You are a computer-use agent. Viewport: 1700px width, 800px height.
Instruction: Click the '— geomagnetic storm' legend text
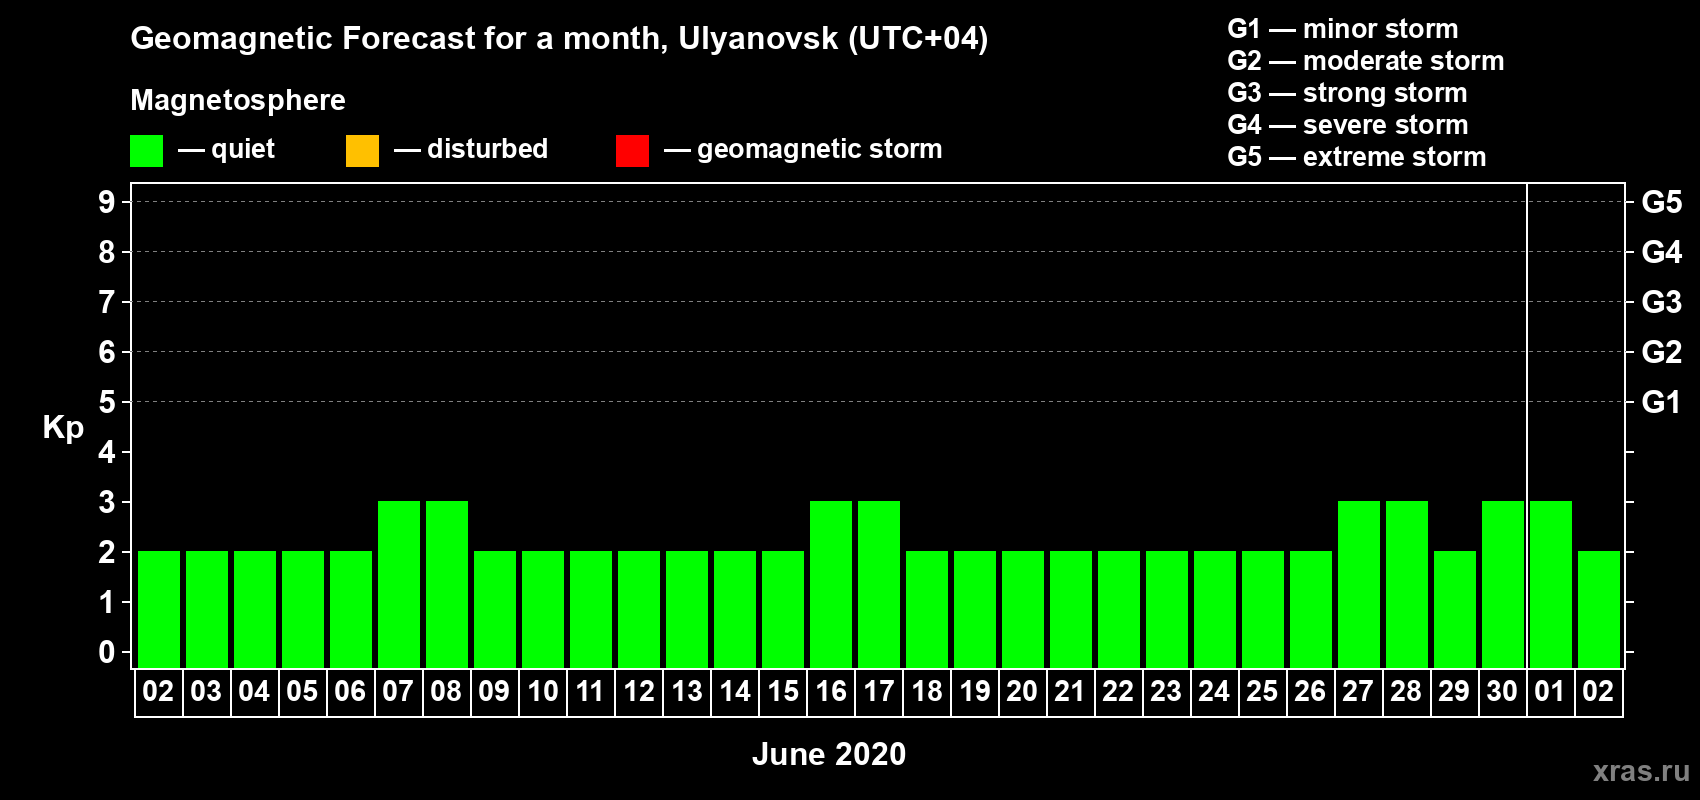click(804, 149)
